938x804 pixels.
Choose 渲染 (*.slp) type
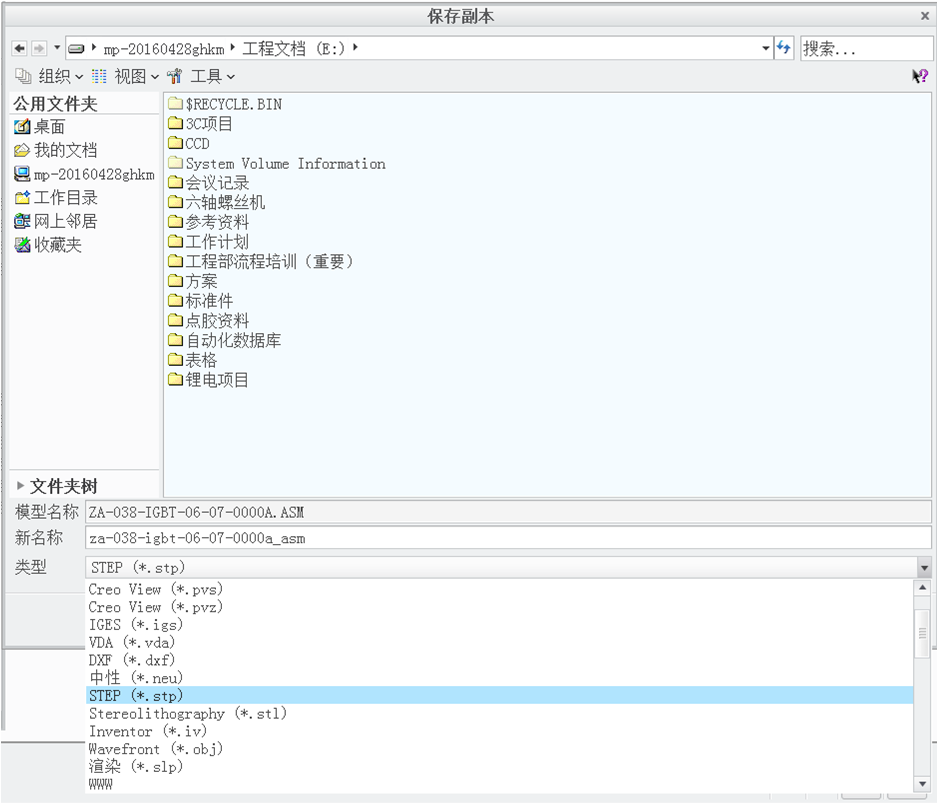[x=500, y=766]
